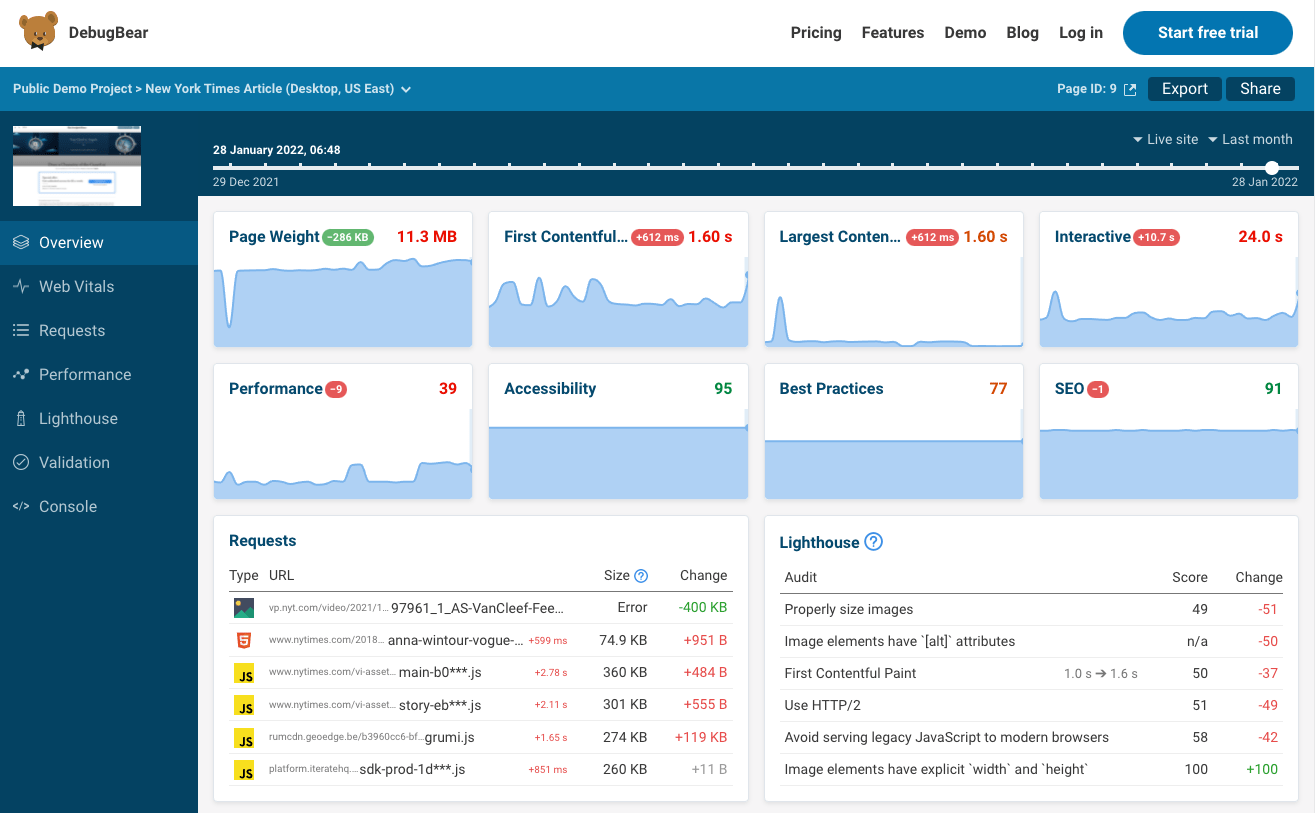
Task: Open the Interactive chart card
Action: [x=1169, y=279]
